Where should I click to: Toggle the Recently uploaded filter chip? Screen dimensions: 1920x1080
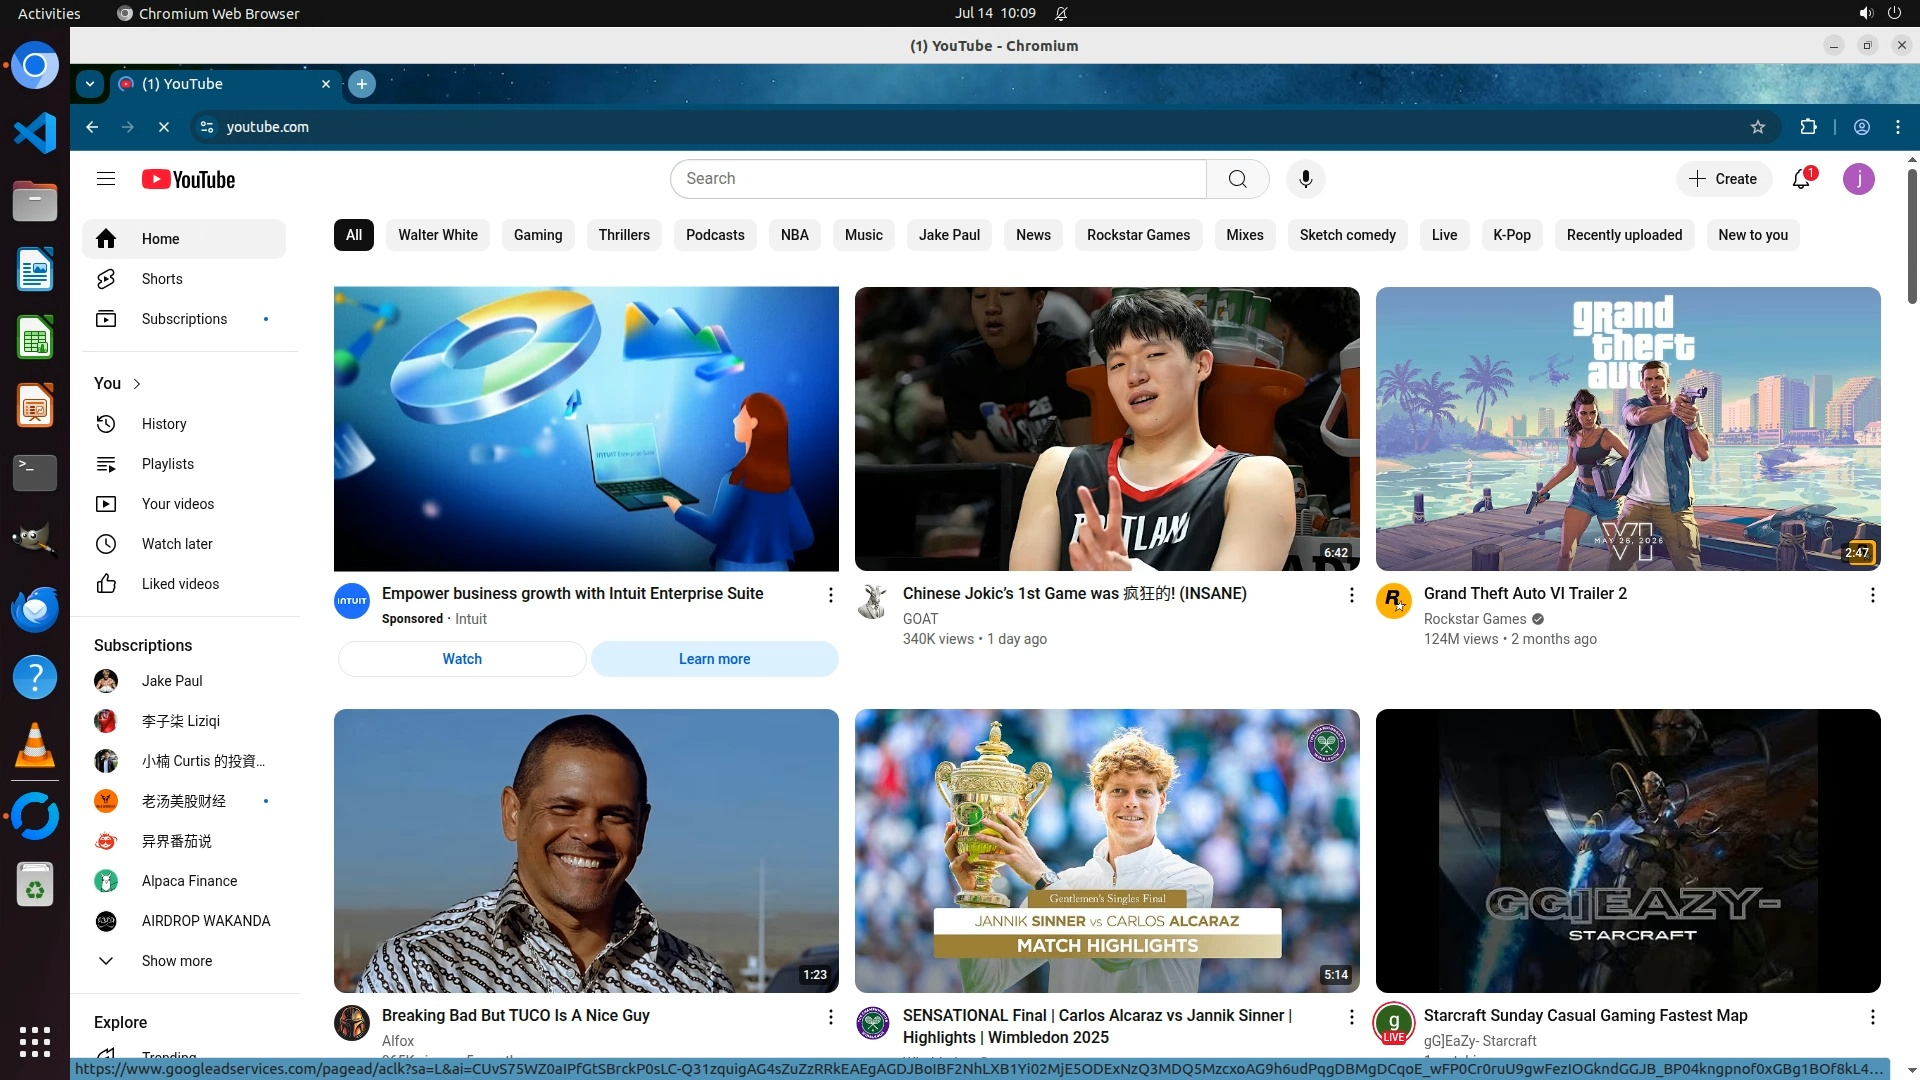pos(1624,235)
